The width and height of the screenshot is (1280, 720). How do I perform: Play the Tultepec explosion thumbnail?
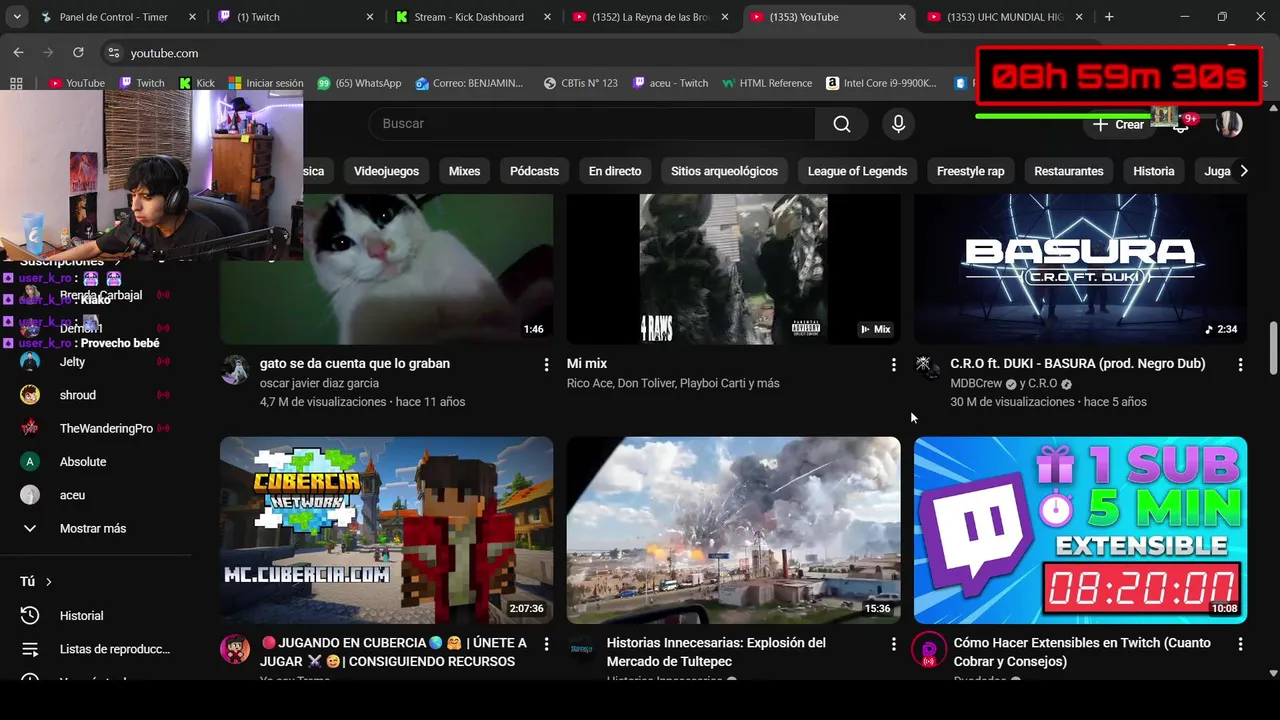[x=733, y=530]
